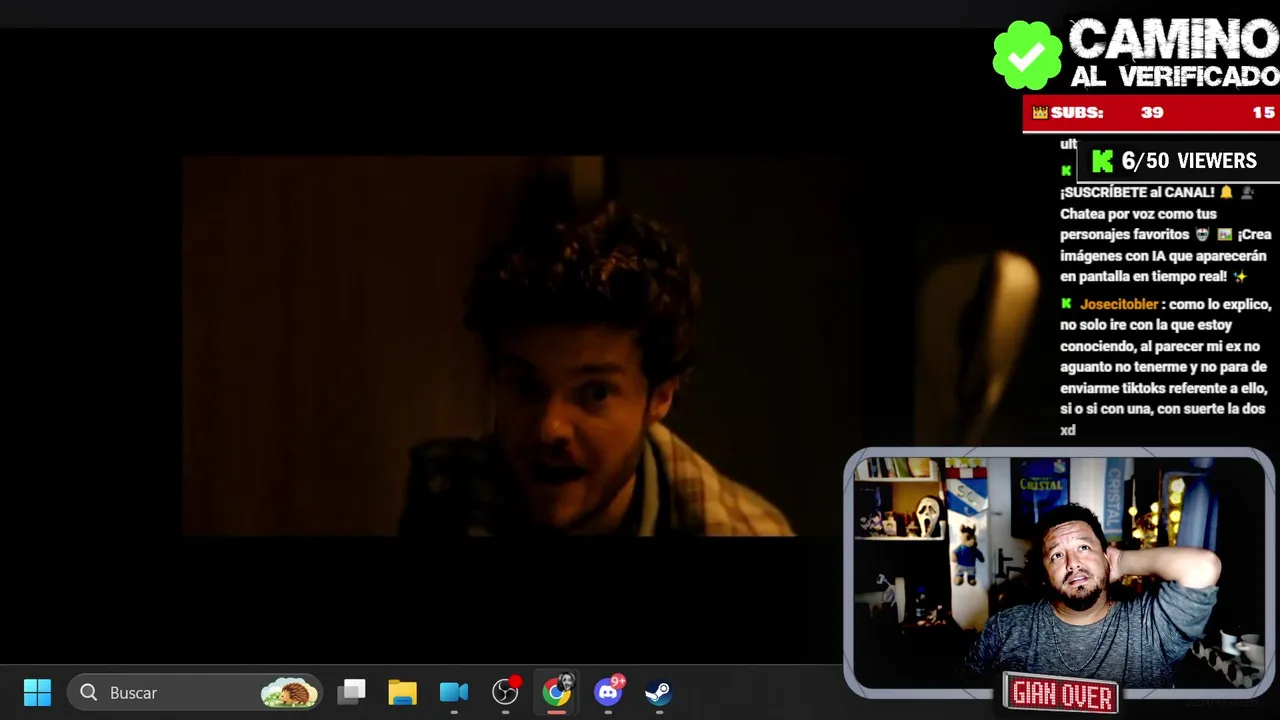
Task: Open the Windows Start menu
Action: pos(37,692)
